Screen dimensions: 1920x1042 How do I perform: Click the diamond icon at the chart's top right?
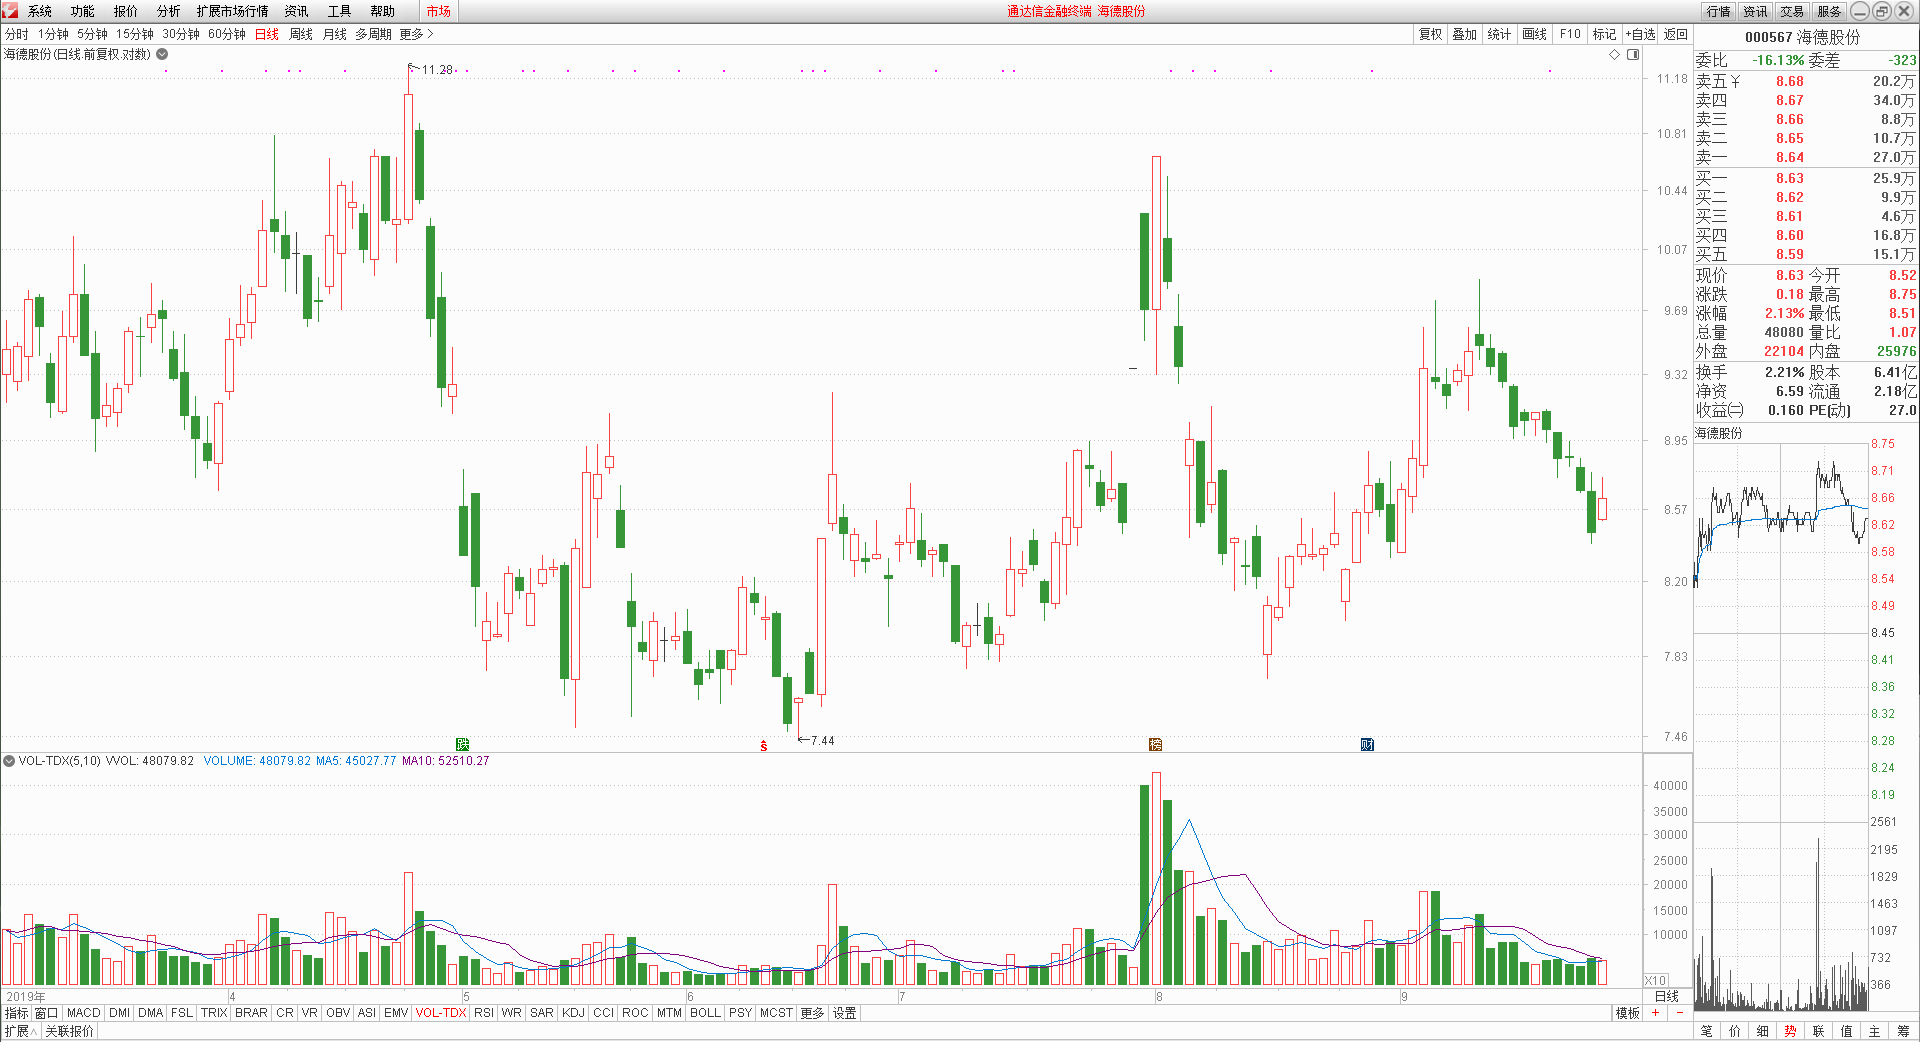[x=1614, y=54]
